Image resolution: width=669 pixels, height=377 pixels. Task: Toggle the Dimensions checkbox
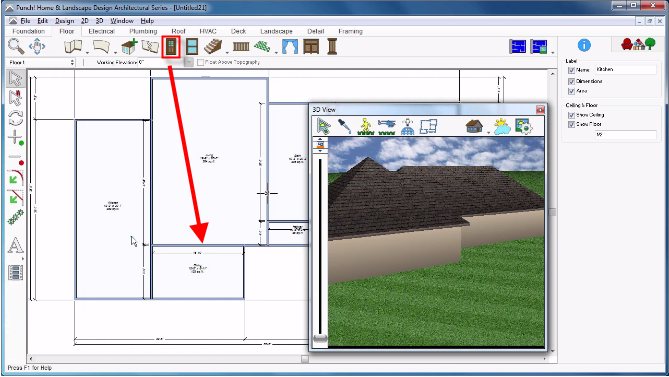571,81
